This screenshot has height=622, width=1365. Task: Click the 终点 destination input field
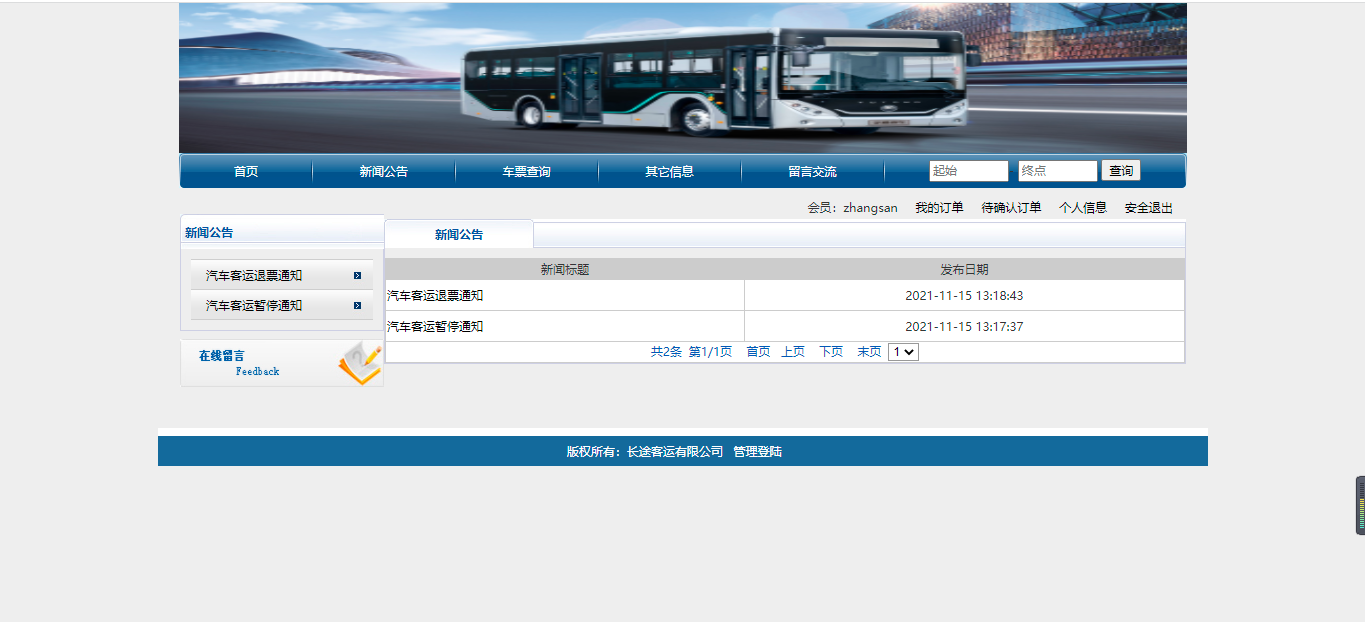(x=1058, y=171)
